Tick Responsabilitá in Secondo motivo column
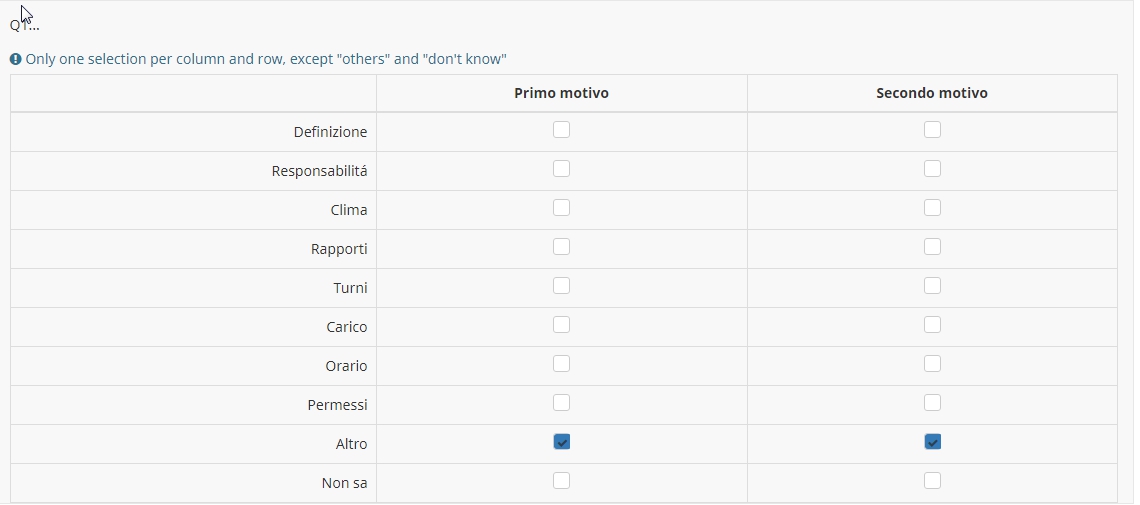The image size is (1140, 505). click(932, 169)
